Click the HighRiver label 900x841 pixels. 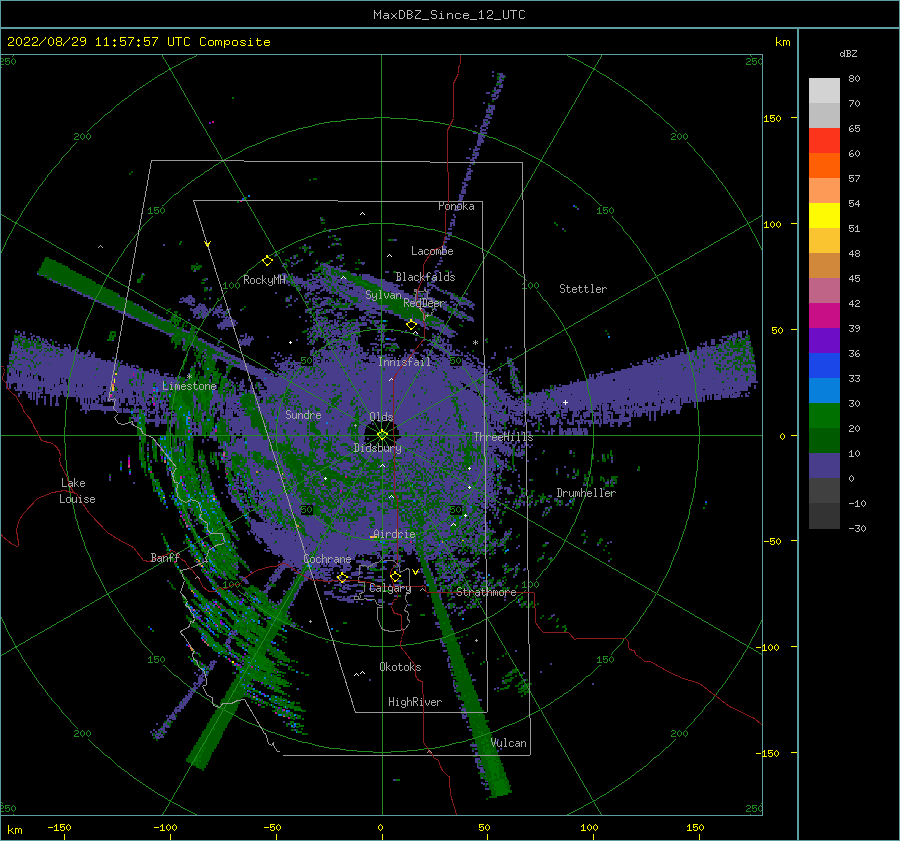(x=415, y=702)
